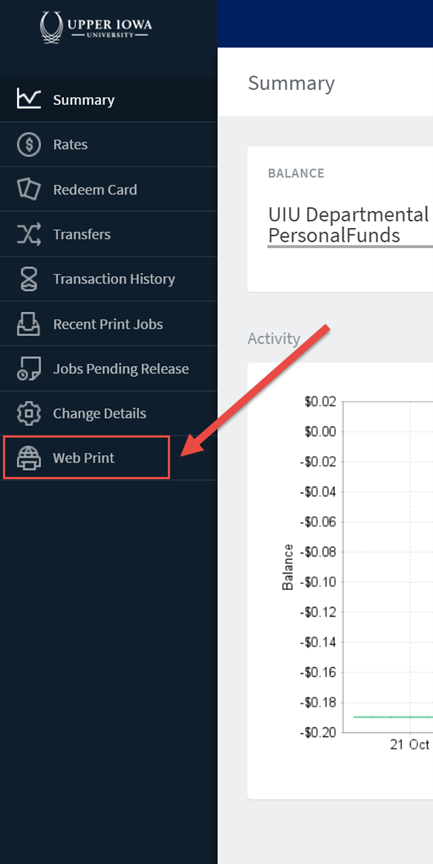The width and height of the screenshot is (433, 864).
Task: Click the Change Details gear icon
Action: 29,413
